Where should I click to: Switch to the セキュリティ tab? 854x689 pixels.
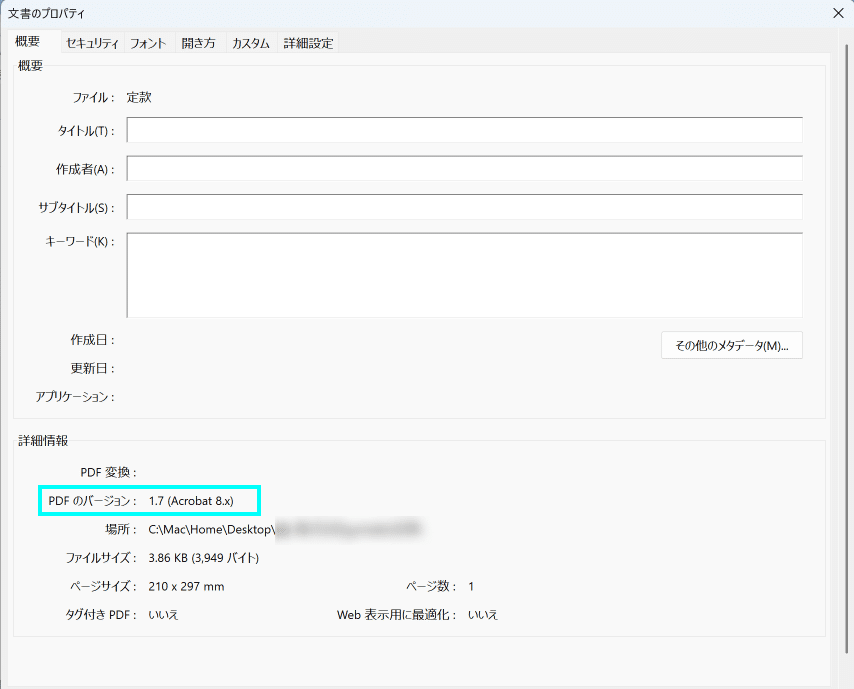pos(92,43)
